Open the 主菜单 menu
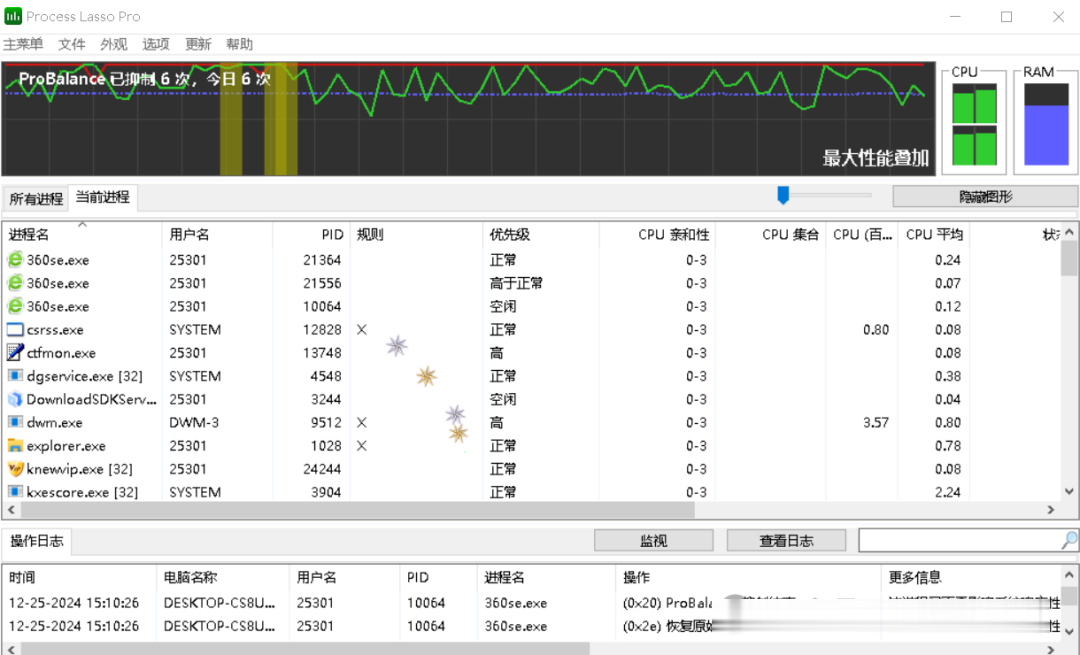Image resolution: width=1080 pixels, height=655 pixels. click(23, 44)
